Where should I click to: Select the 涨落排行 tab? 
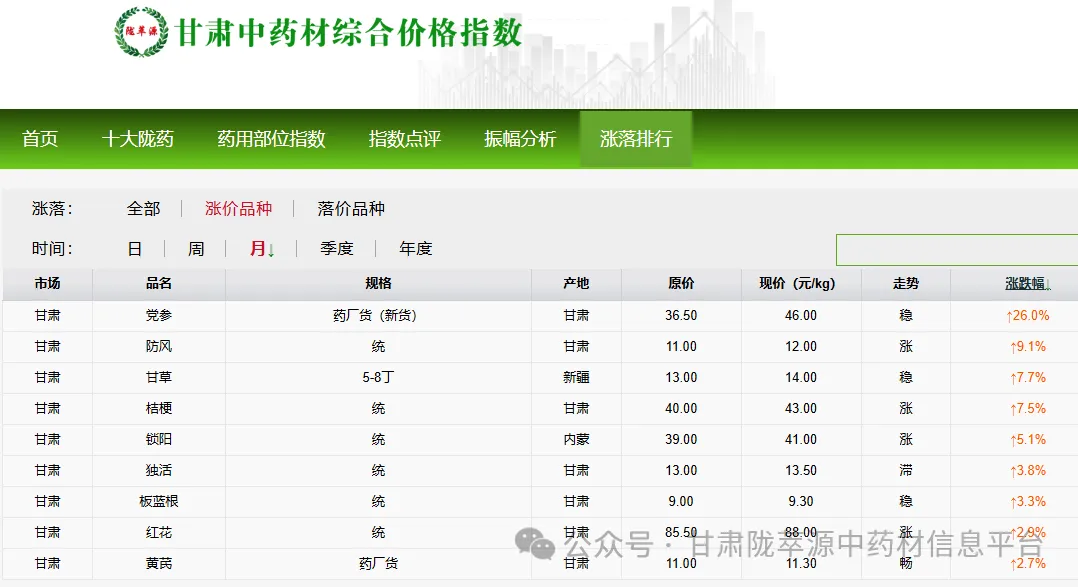(x=636, y=139)
